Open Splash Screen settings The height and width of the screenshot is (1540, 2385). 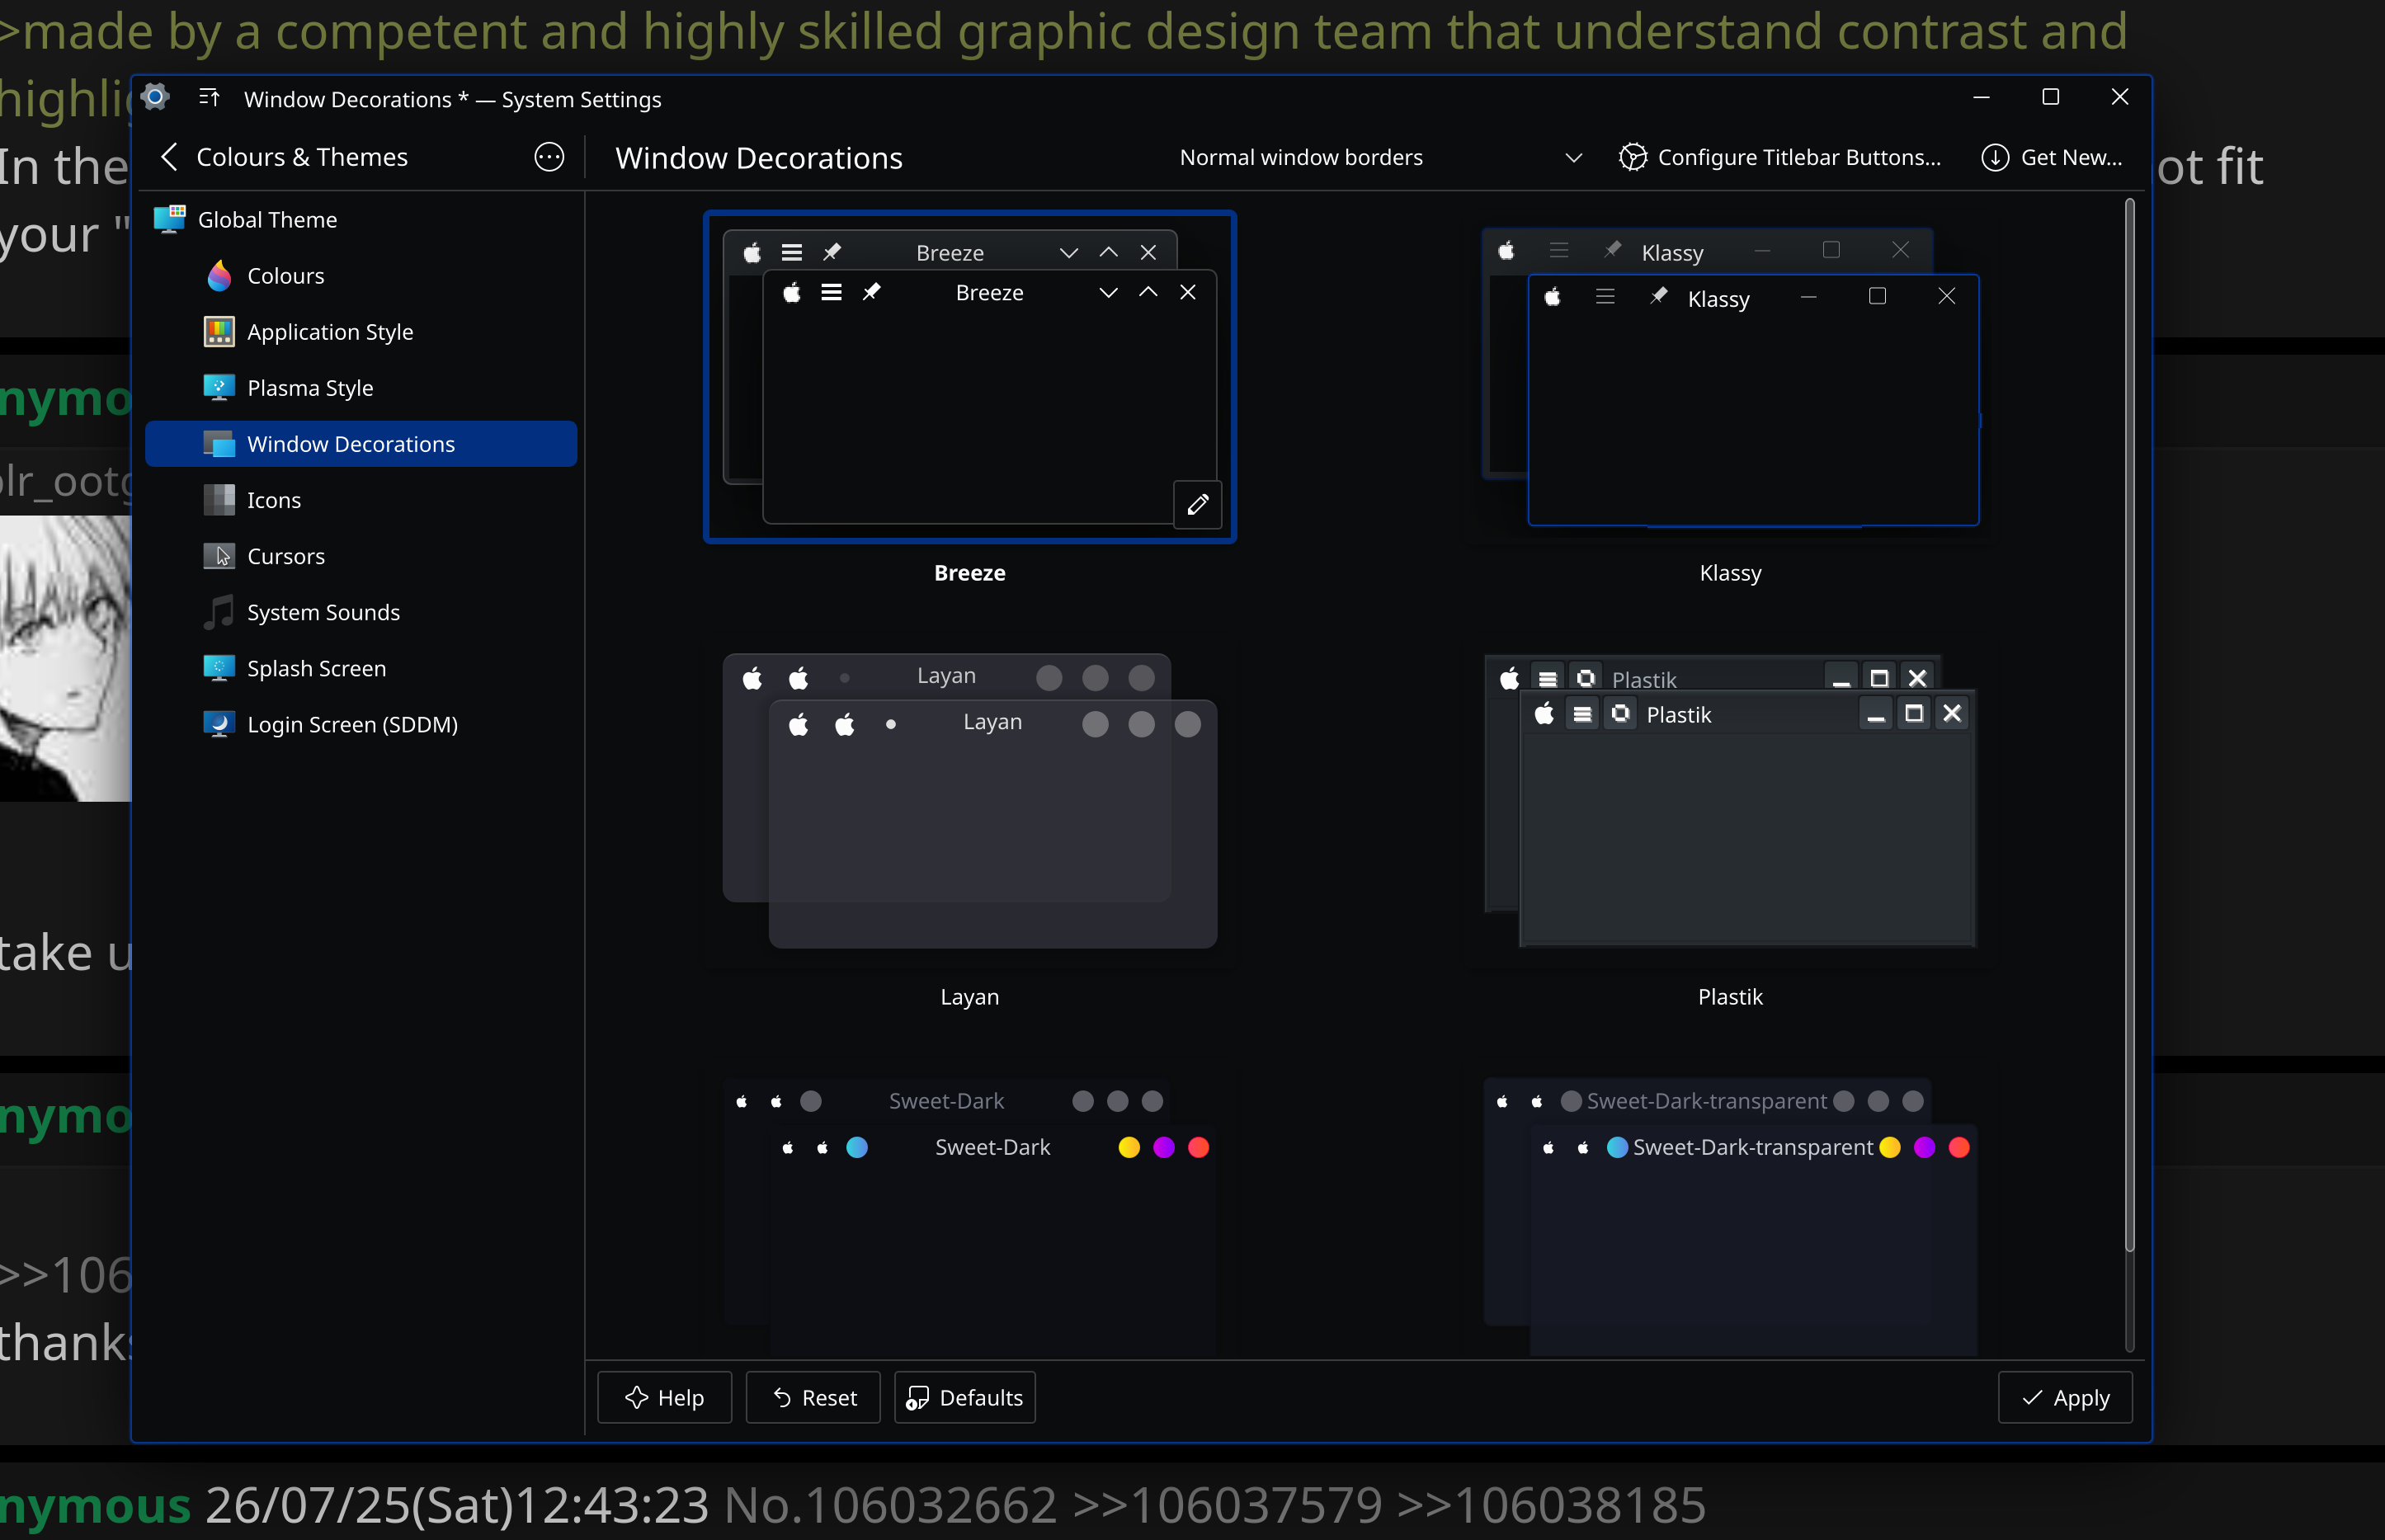[x=361, y=667]
